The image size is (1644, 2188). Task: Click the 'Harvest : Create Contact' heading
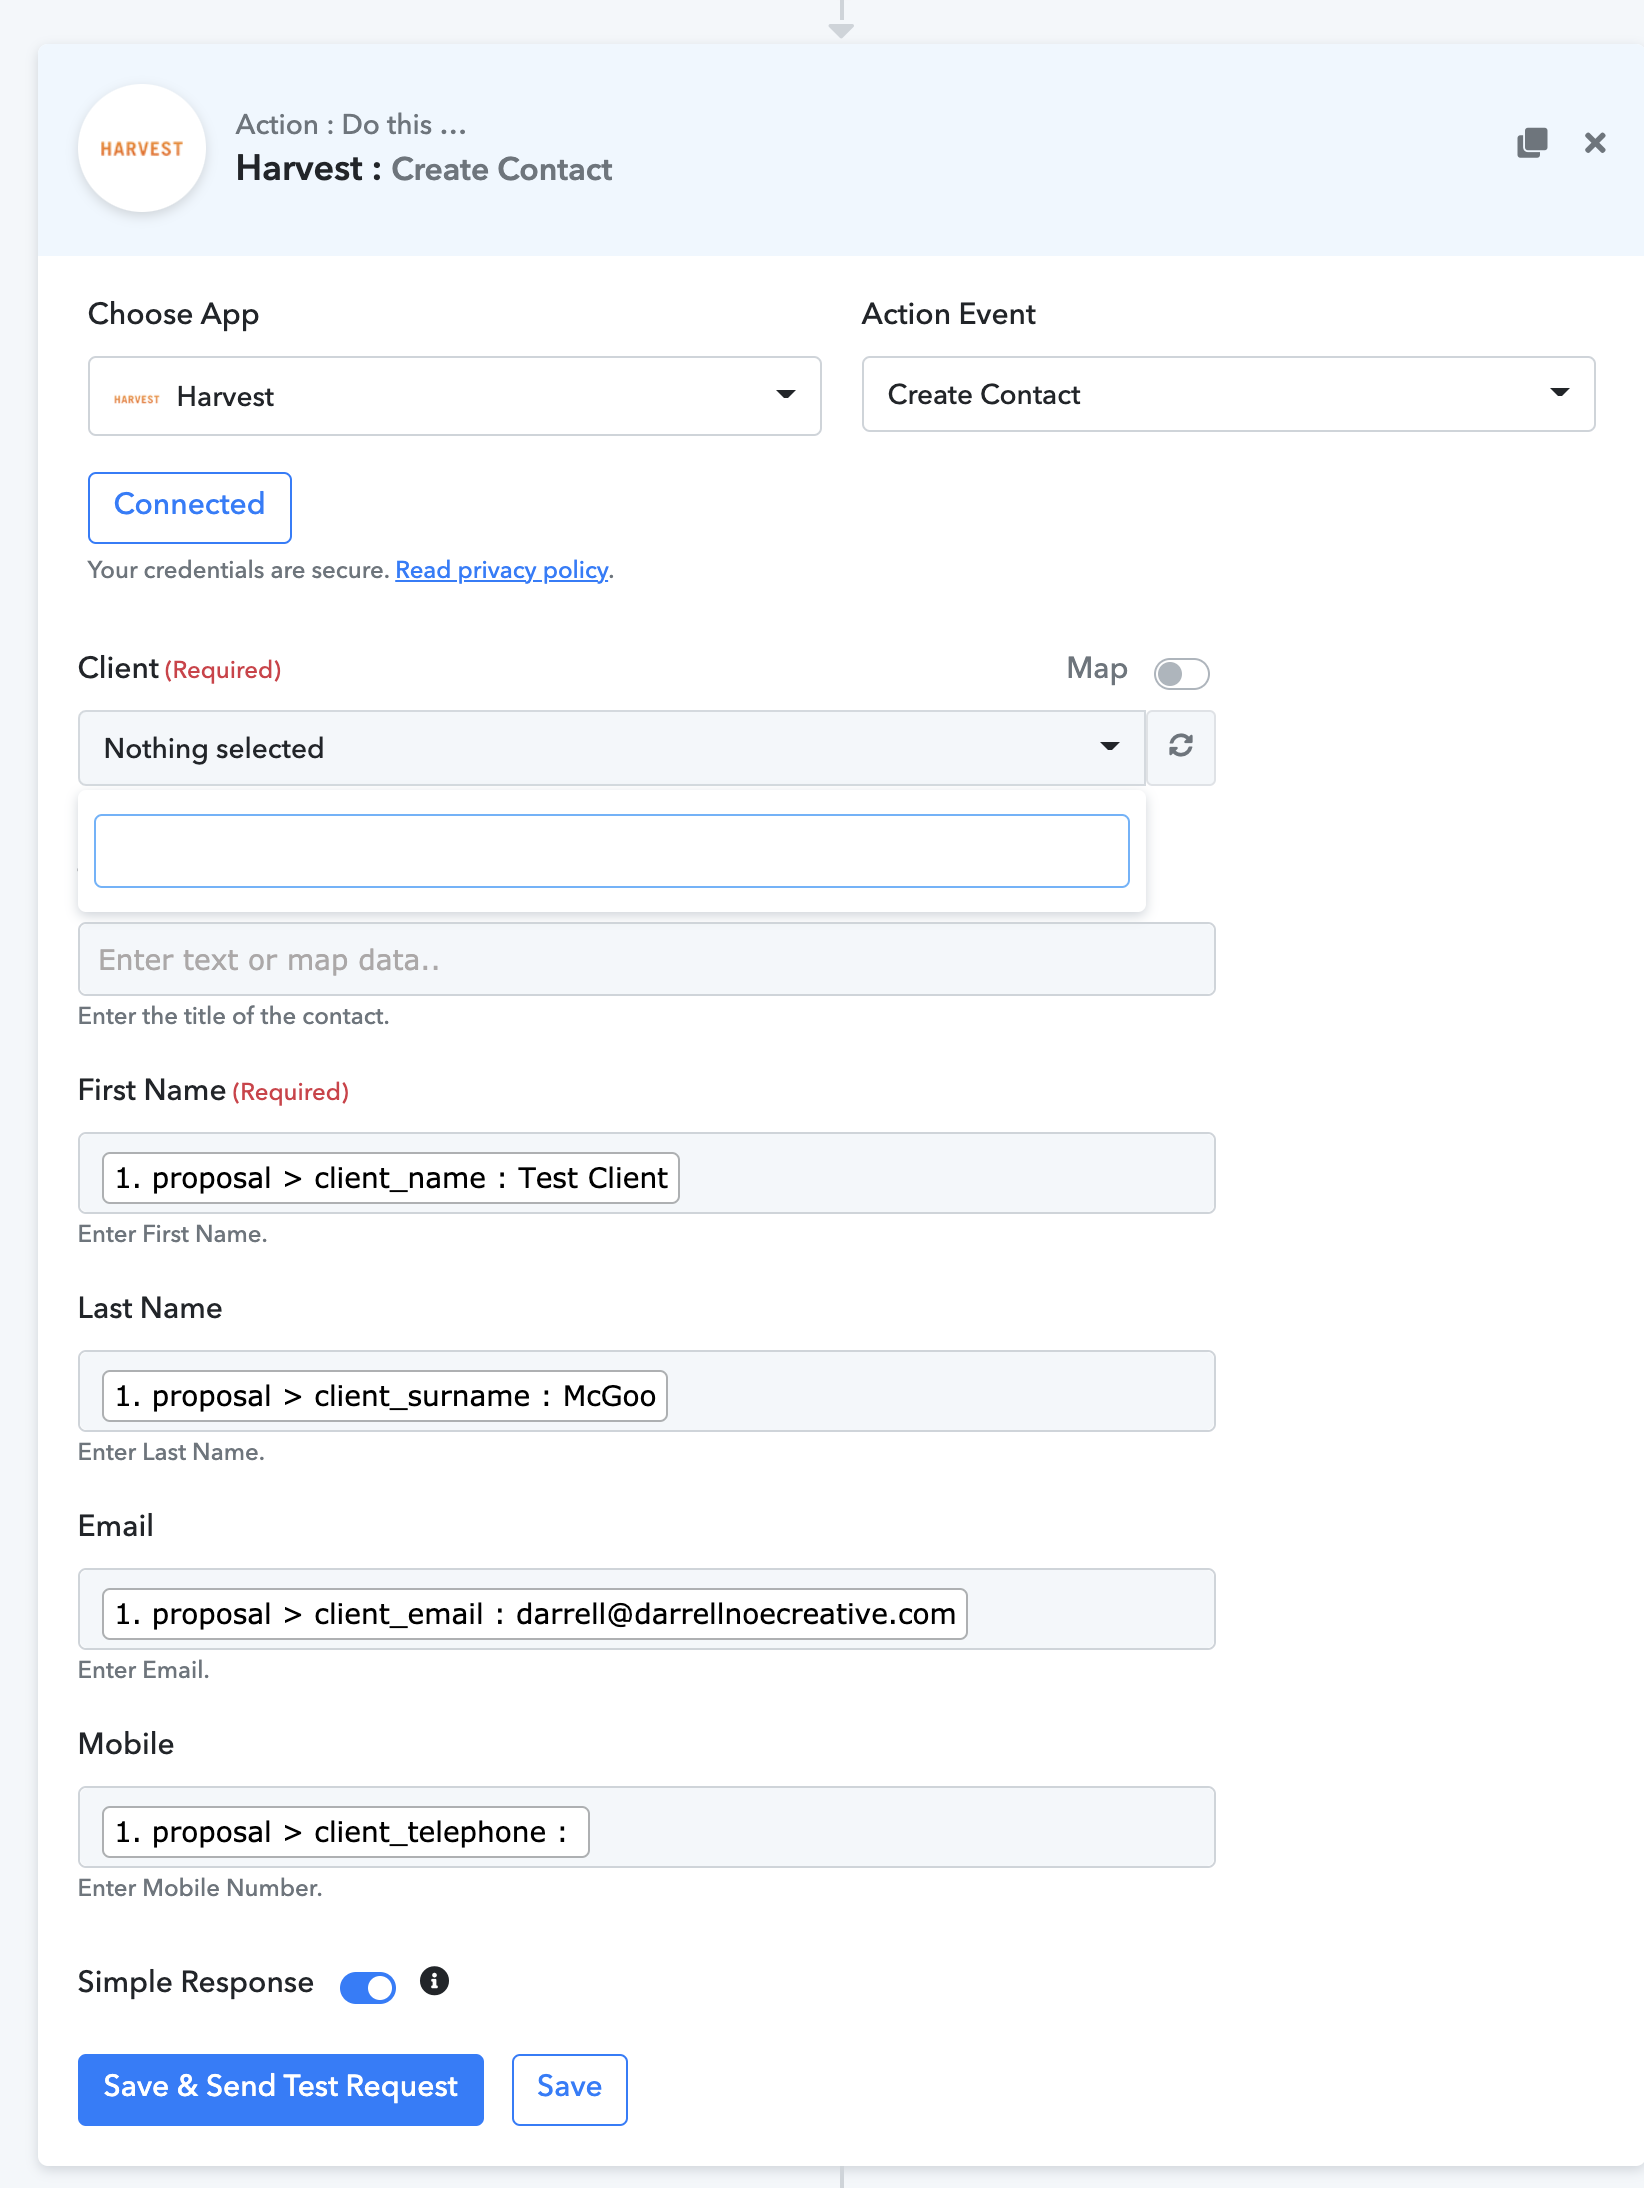424,169
